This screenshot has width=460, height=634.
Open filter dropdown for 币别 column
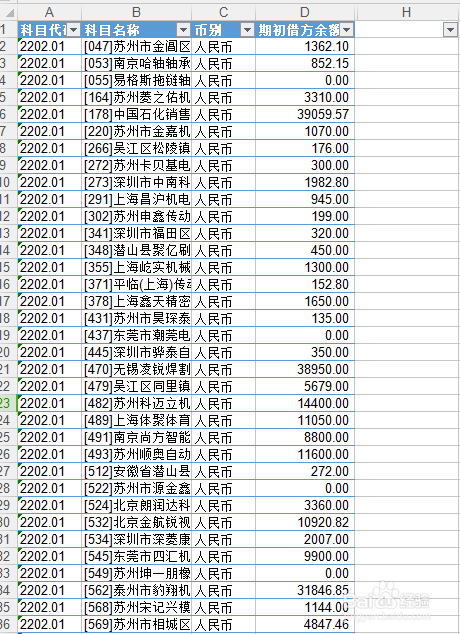pos(247,30)
